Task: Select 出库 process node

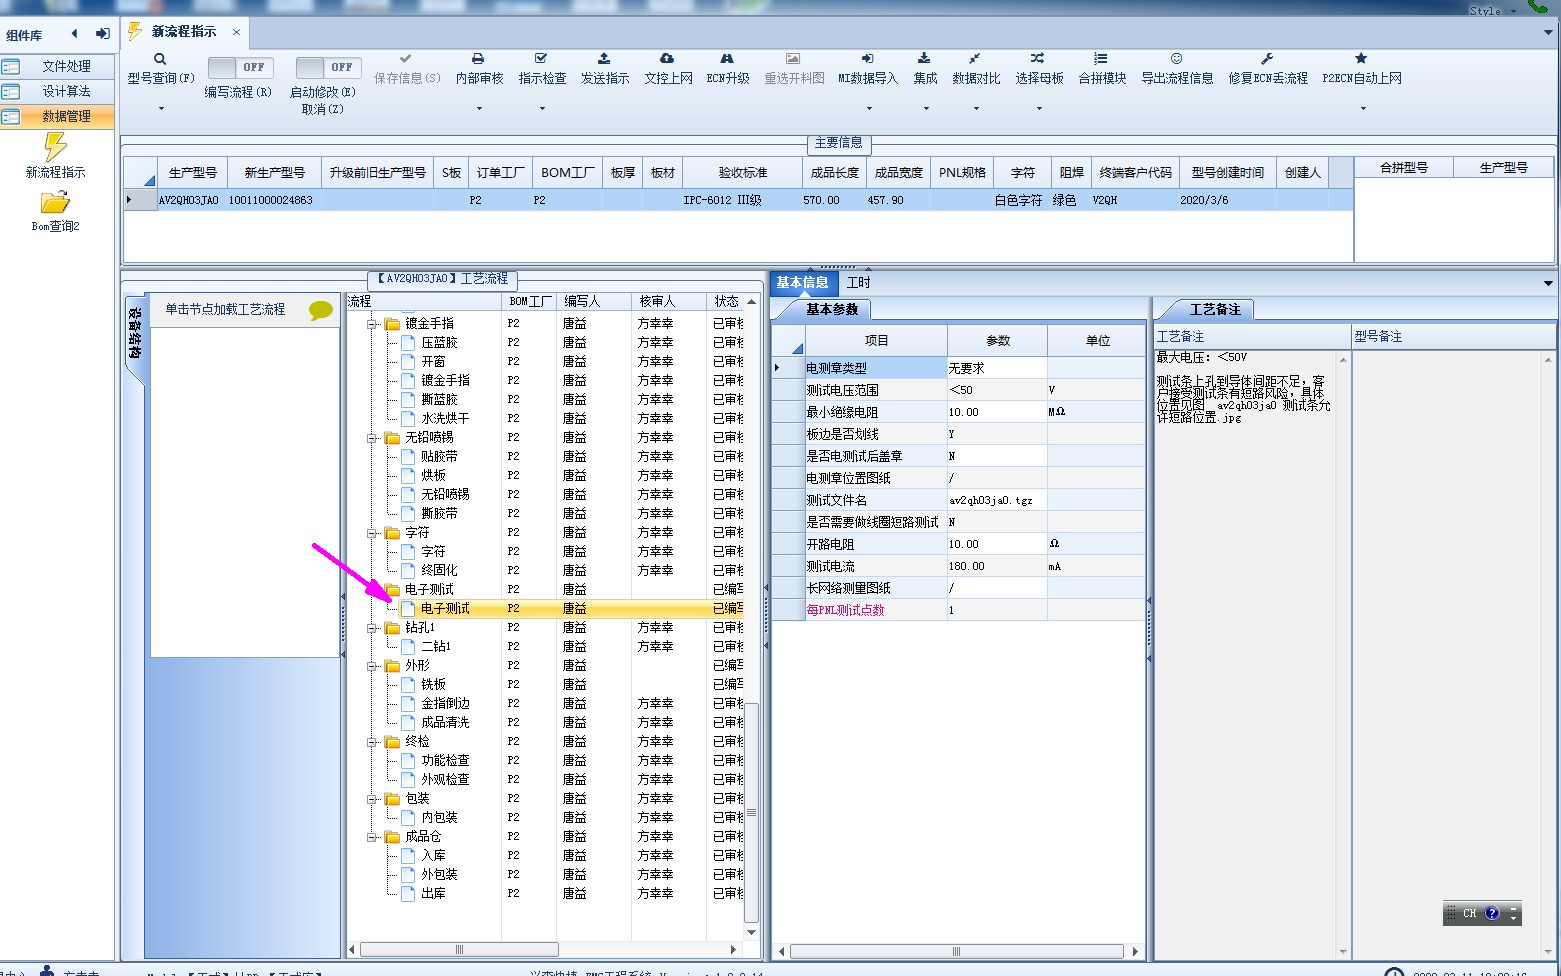Action: coord(433,894)
